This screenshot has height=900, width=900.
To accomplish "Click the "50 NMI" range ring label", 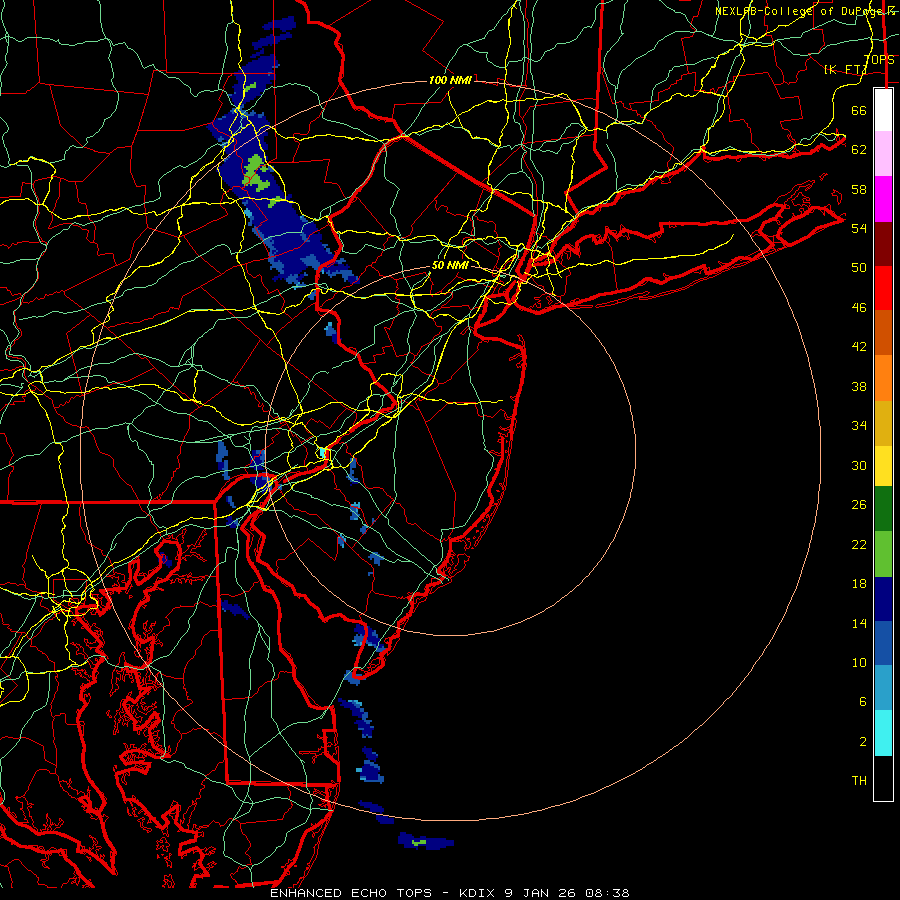I will [449, 265].
